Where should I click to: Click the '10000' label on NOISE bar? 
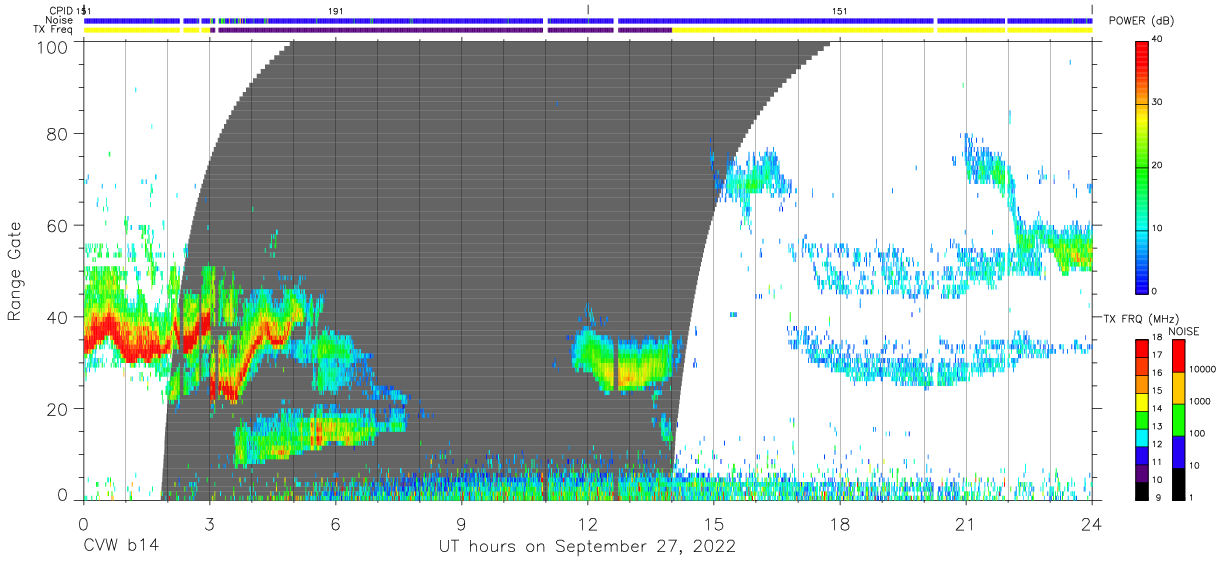click(1202, 369)
